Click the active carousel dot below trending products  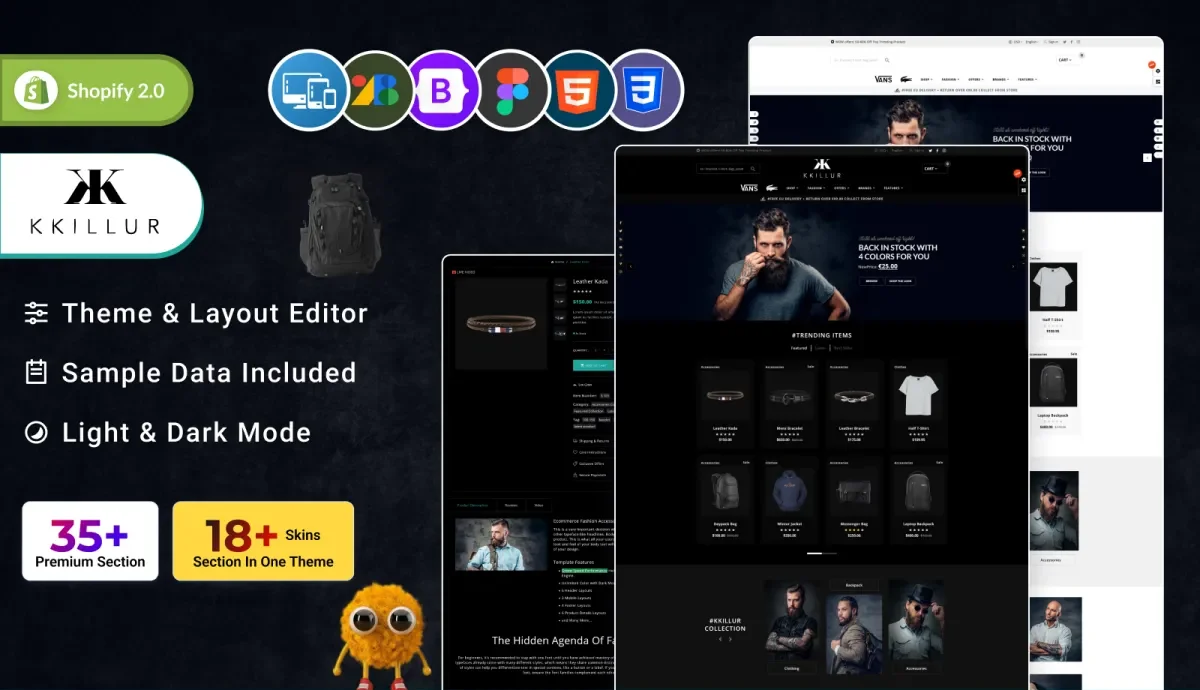pos(814,553)
